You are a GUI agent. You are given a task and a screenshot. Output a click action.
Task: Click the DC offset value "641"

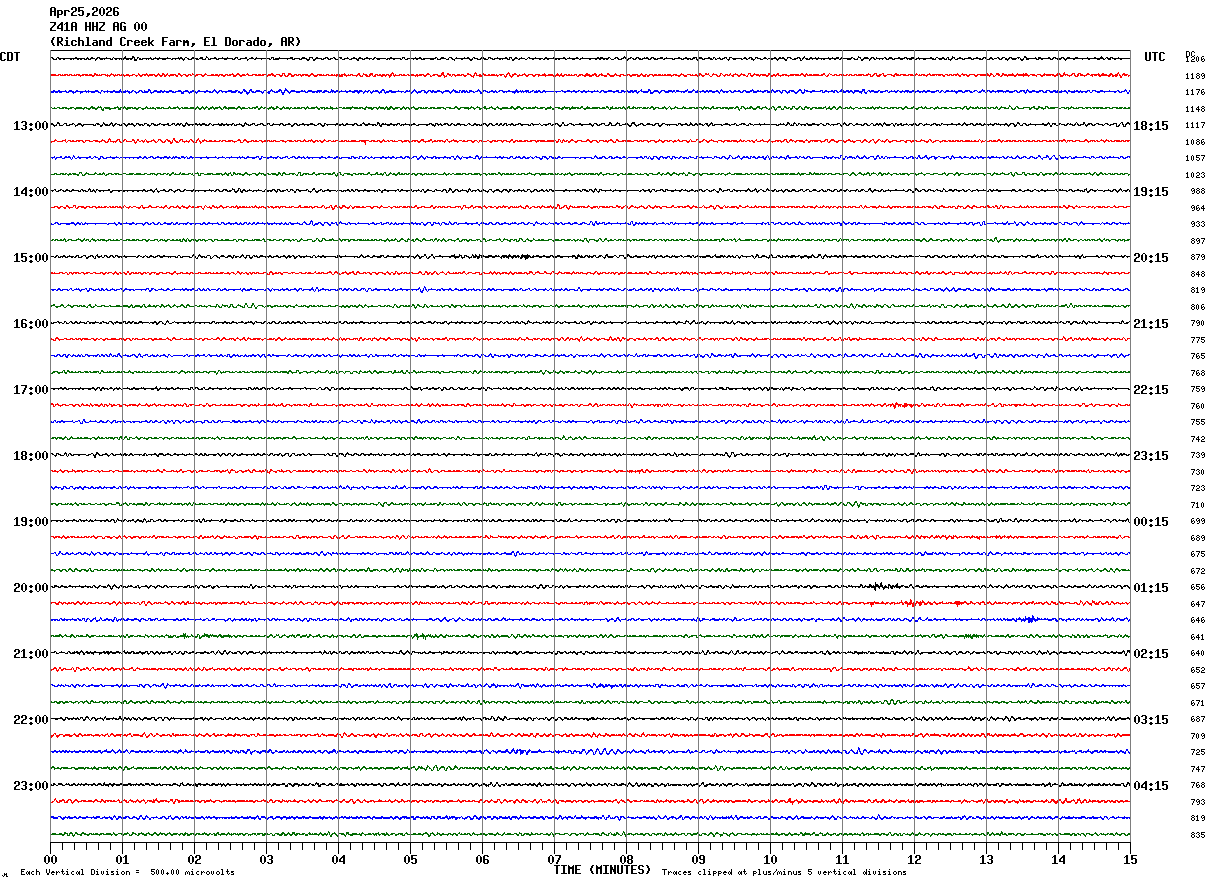tap(1197, 637)
